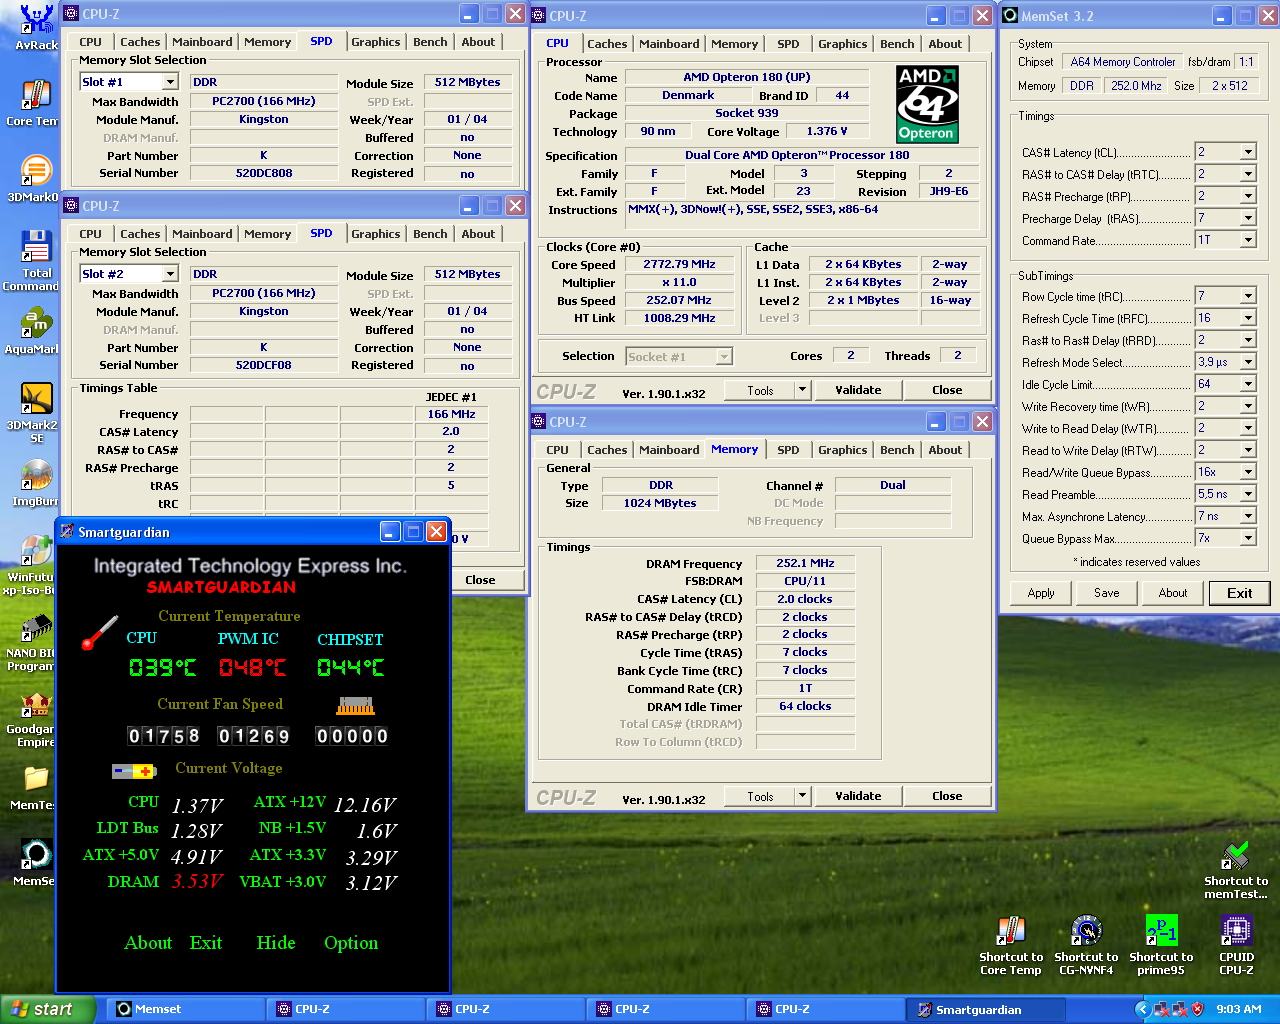Click the Part Number field for Slot #1

[x=264, y=155]
